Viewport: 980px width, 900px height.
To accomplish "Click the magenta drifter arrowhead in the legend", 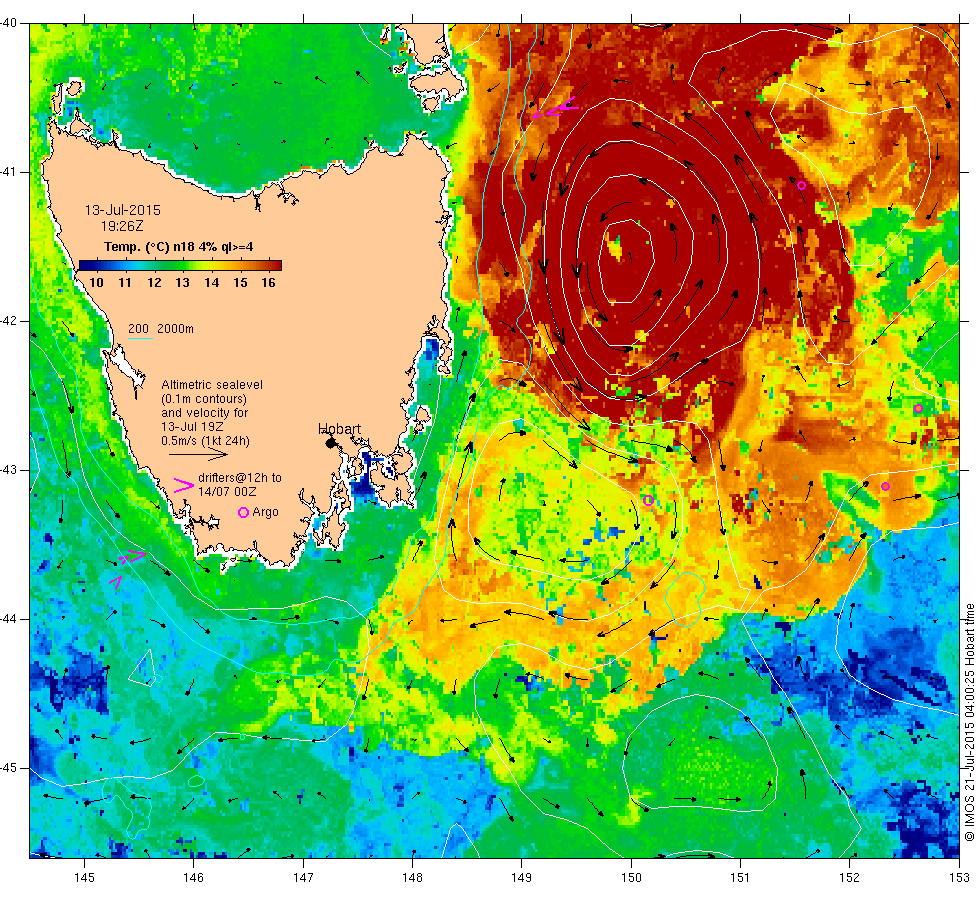I will [183, 485].
